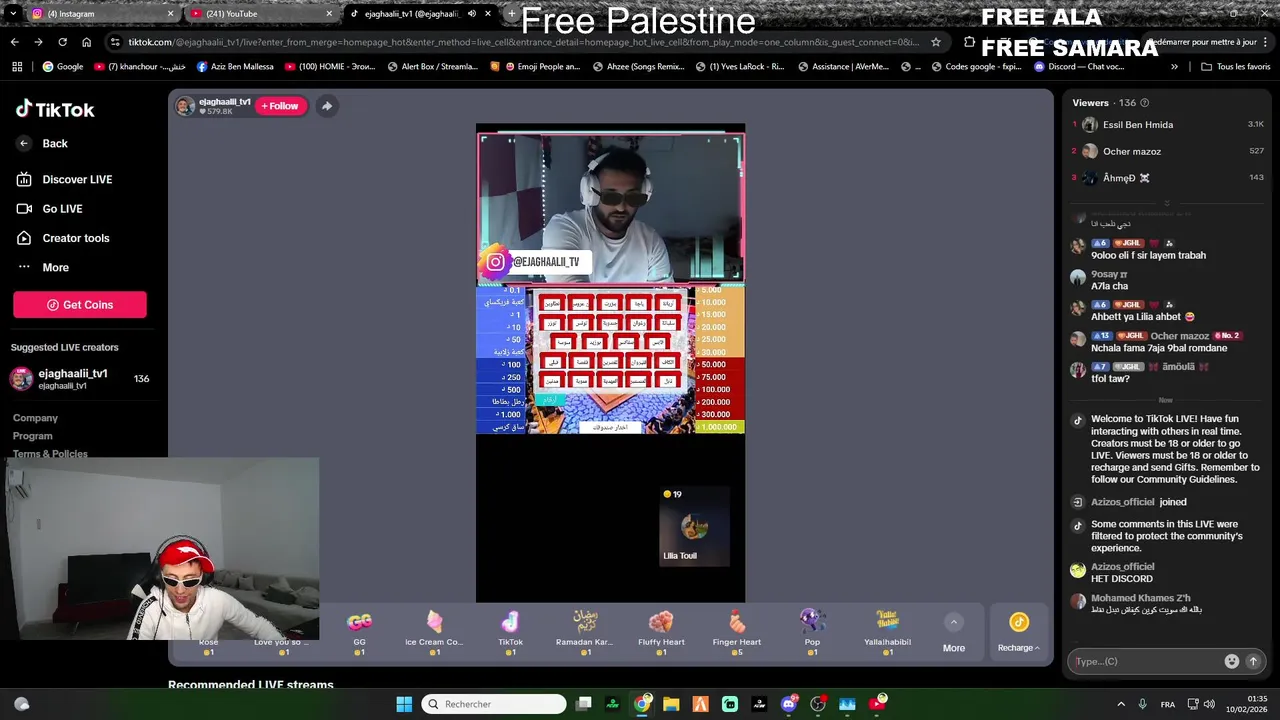Open Viewers info icon
The height and width of the screenshot is (720, 1280).
[x=1145, y=103]
